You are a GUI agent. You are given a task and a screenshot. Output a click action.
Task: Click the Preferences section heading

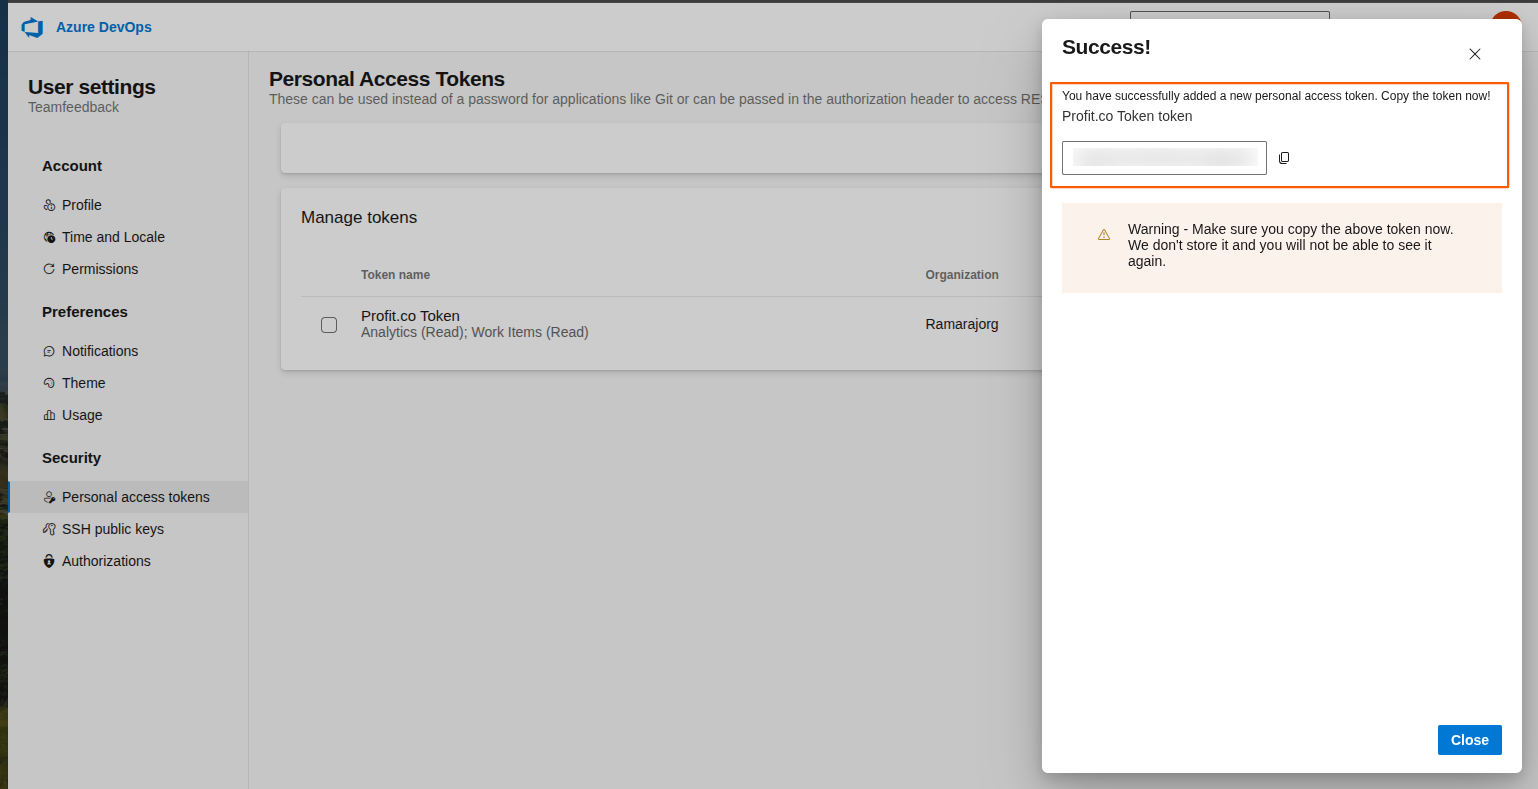tap(85, 312)
